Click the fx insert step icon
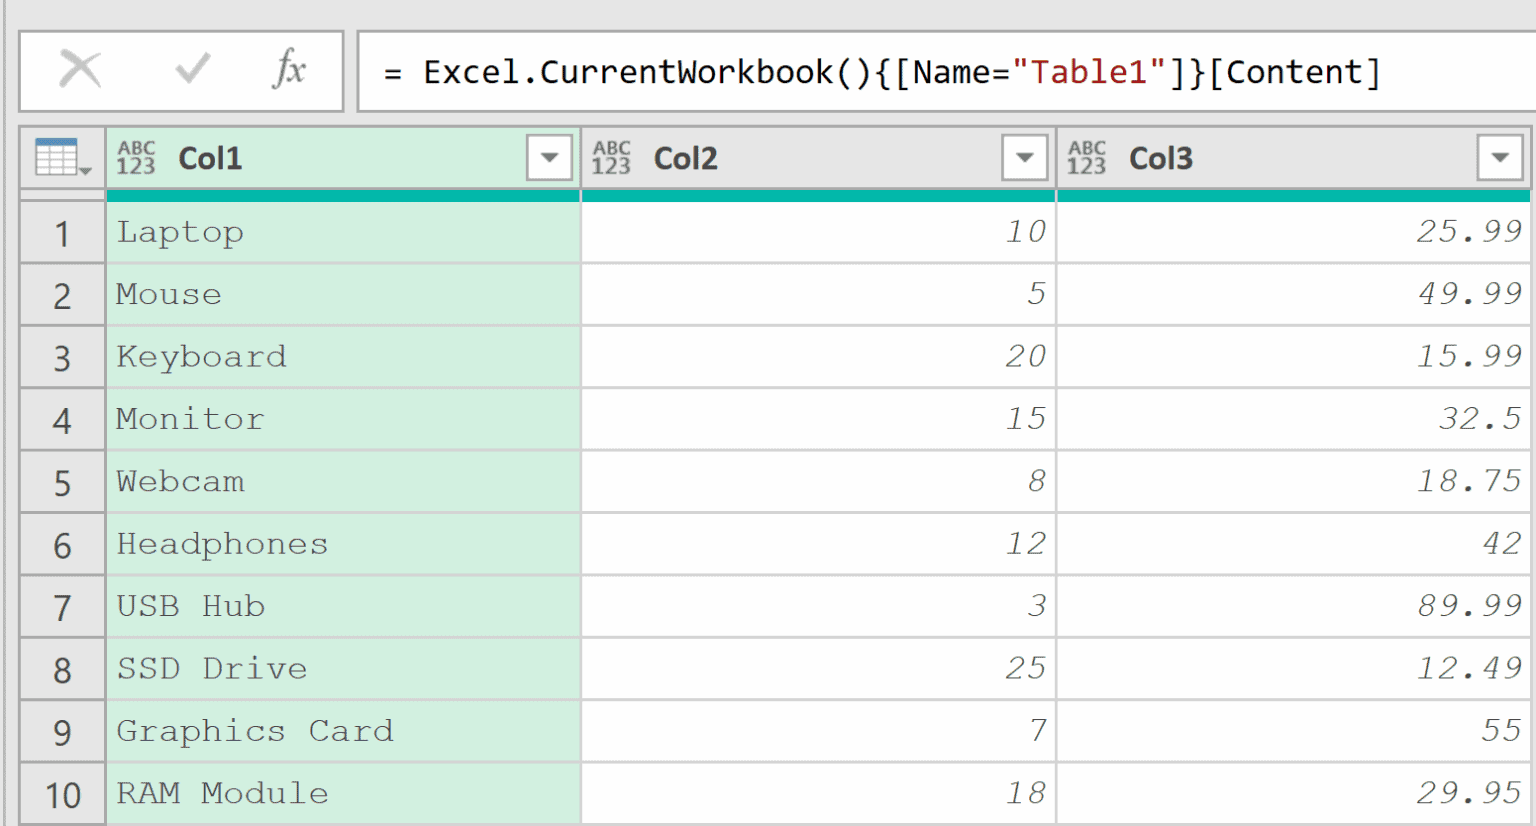This screenshot has height=826, width=1536. 289,70
